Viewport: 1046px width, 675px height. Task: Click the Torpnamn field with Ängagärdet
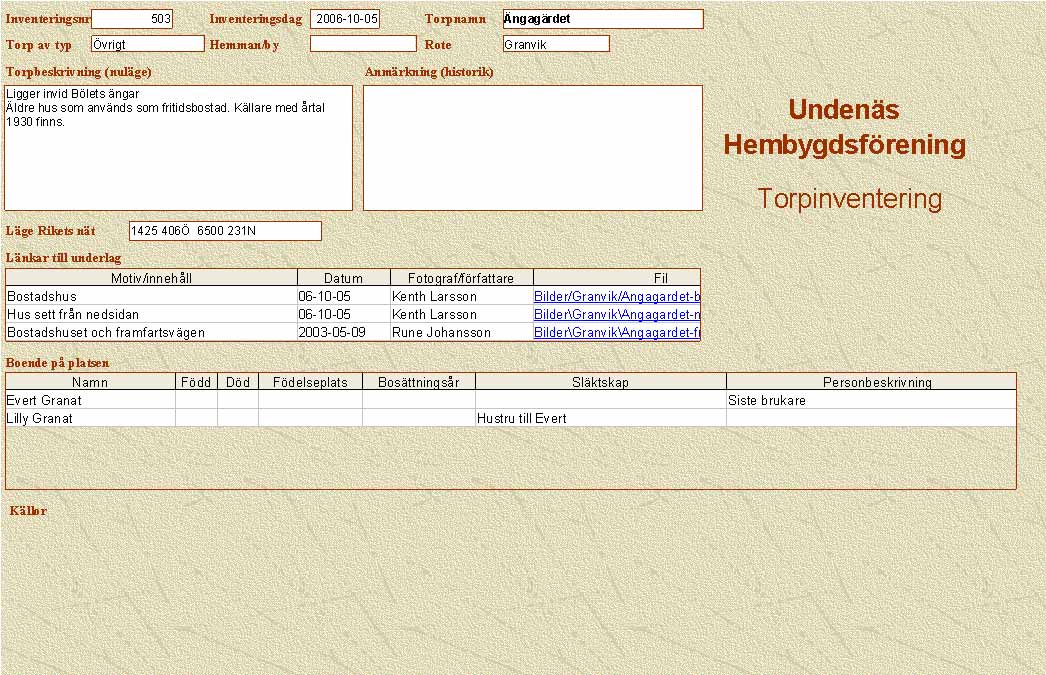(x=602, y=19)
